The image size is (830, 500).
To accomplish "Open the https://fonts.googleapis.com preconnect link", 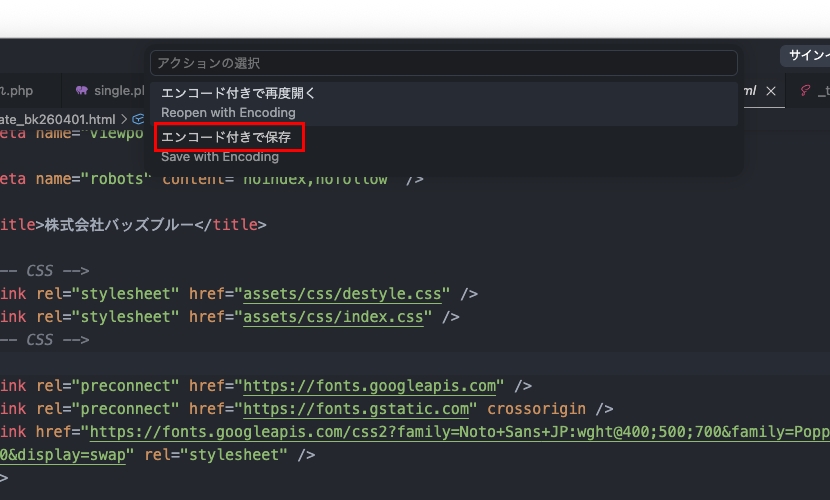I will click(369, 386).
